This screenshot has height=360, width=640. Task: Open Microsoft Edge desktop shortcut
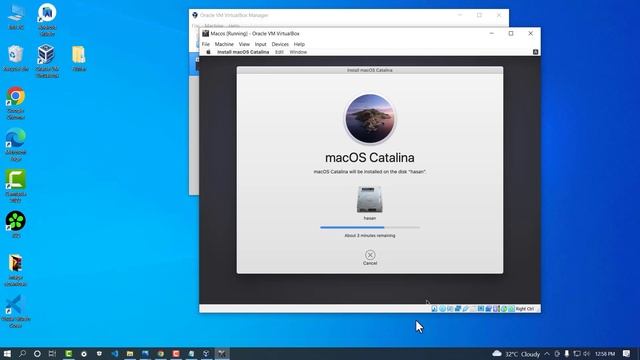click(x=16, y=144)
